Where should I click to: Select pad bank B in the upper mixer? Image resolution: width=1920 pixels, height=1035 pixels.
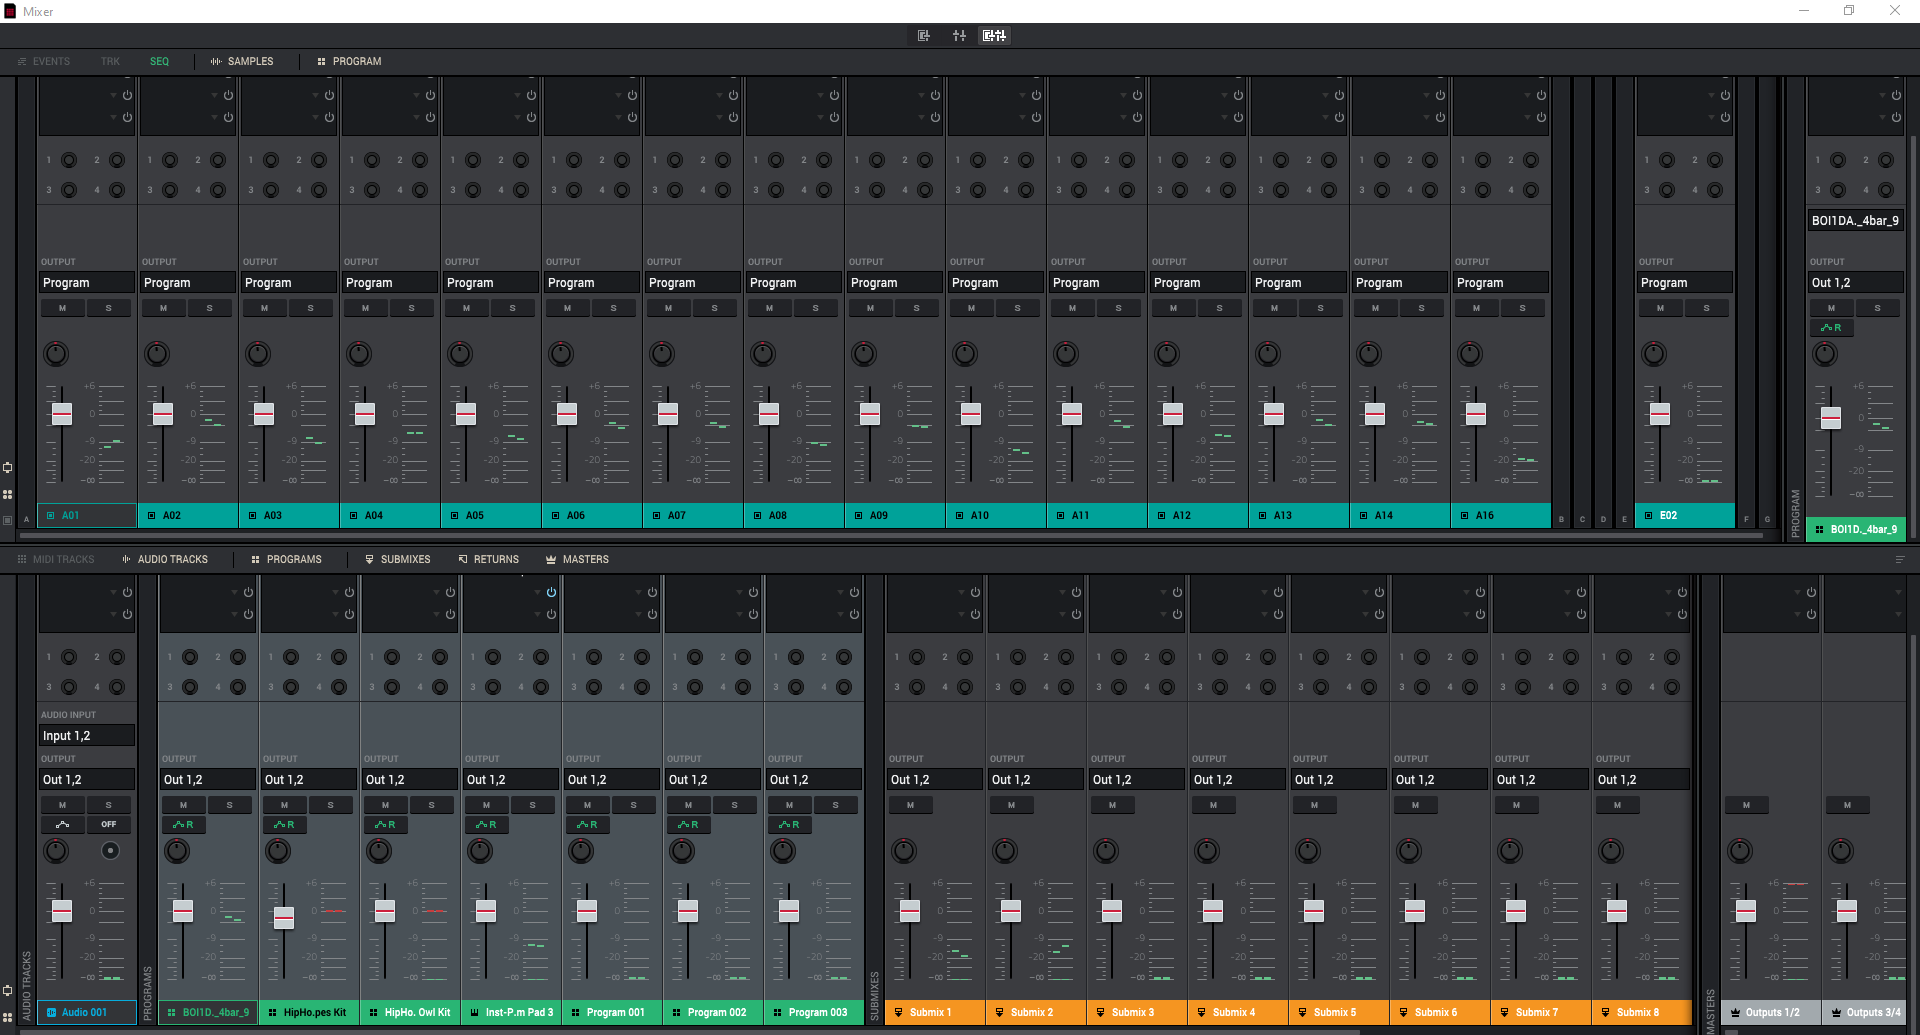pos(1561,519)
